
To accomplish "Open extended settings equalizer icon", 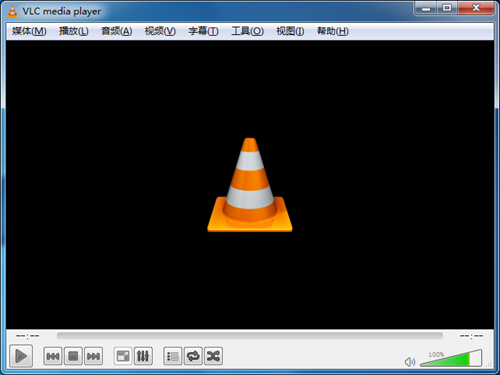I will [x=143, y=356].
